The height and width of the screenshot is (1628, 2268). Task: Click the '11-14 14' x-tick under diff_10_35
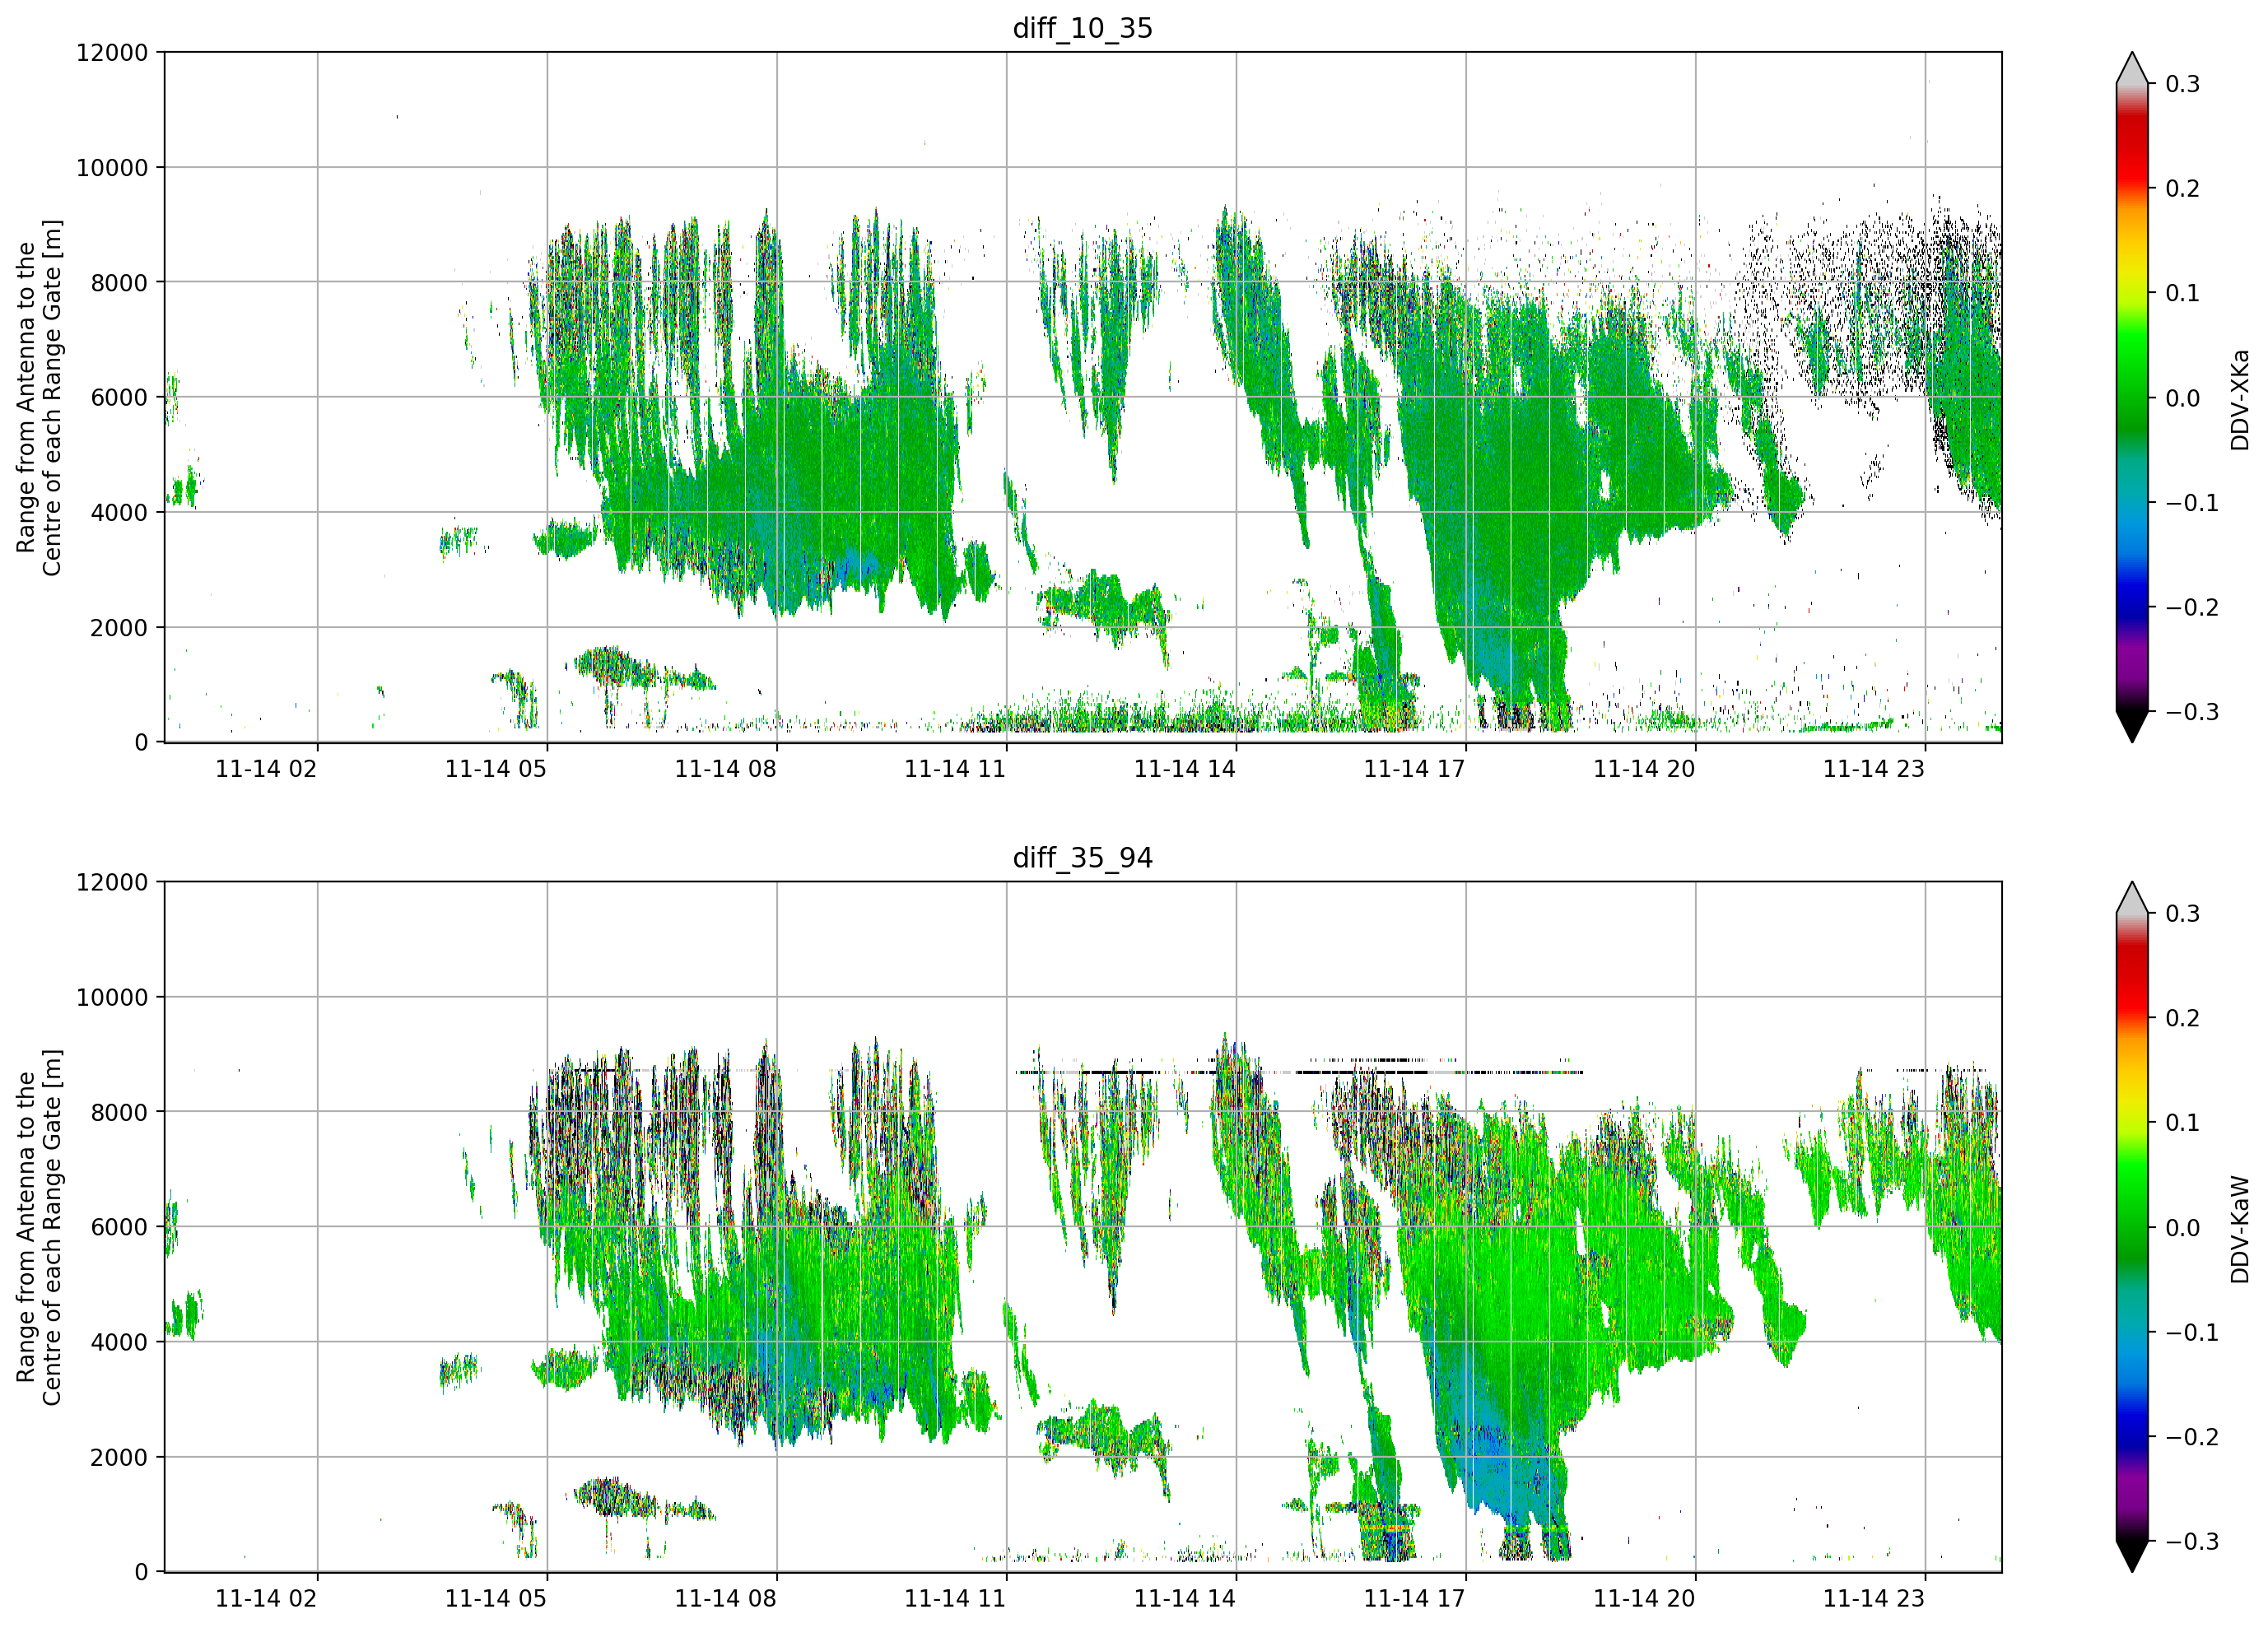1185,769
